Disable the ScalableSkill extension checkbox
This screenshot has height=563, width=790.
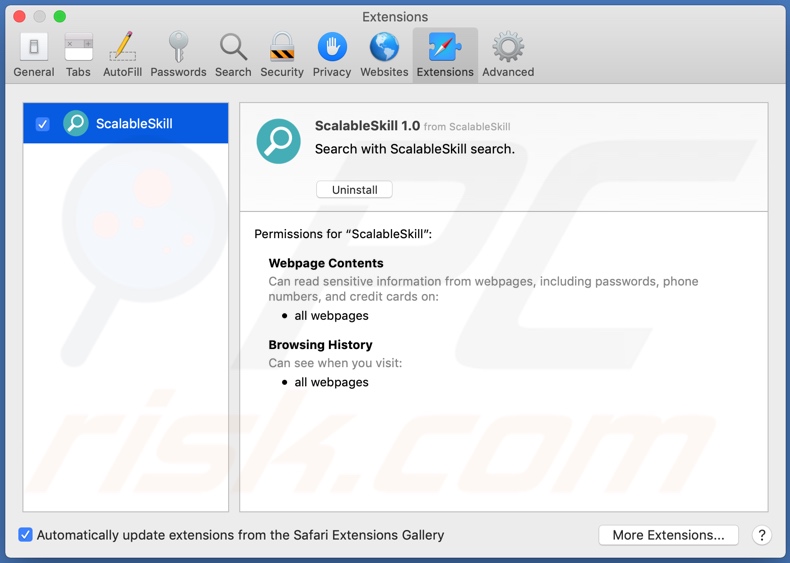(43, 123)
